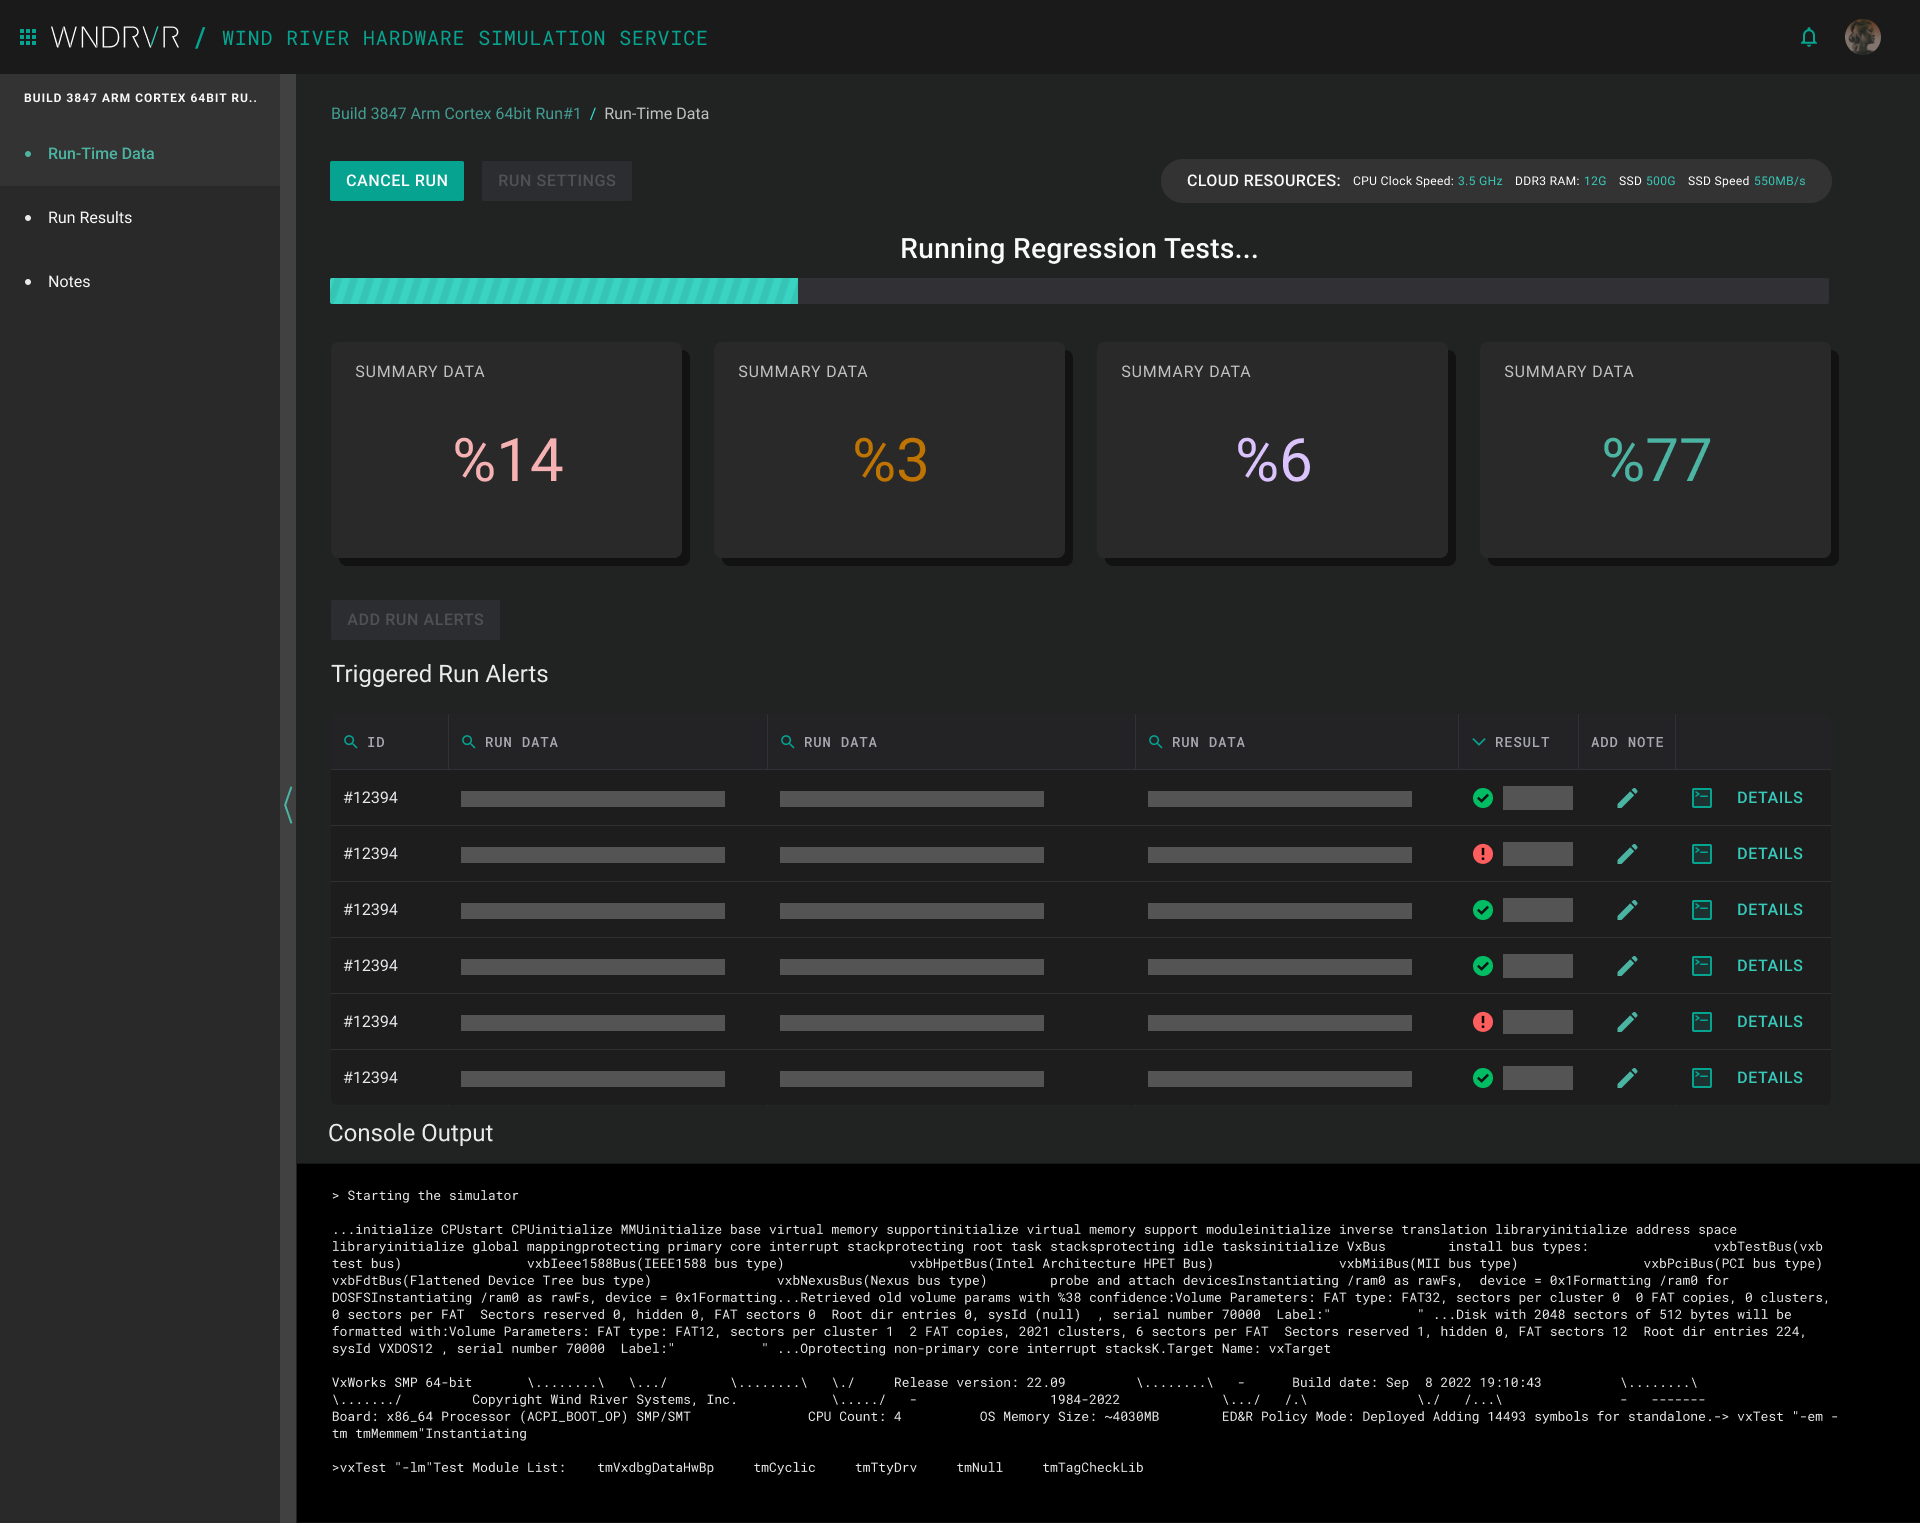
Task: Click the search icon in ID column header
Action: click(350, 742)
